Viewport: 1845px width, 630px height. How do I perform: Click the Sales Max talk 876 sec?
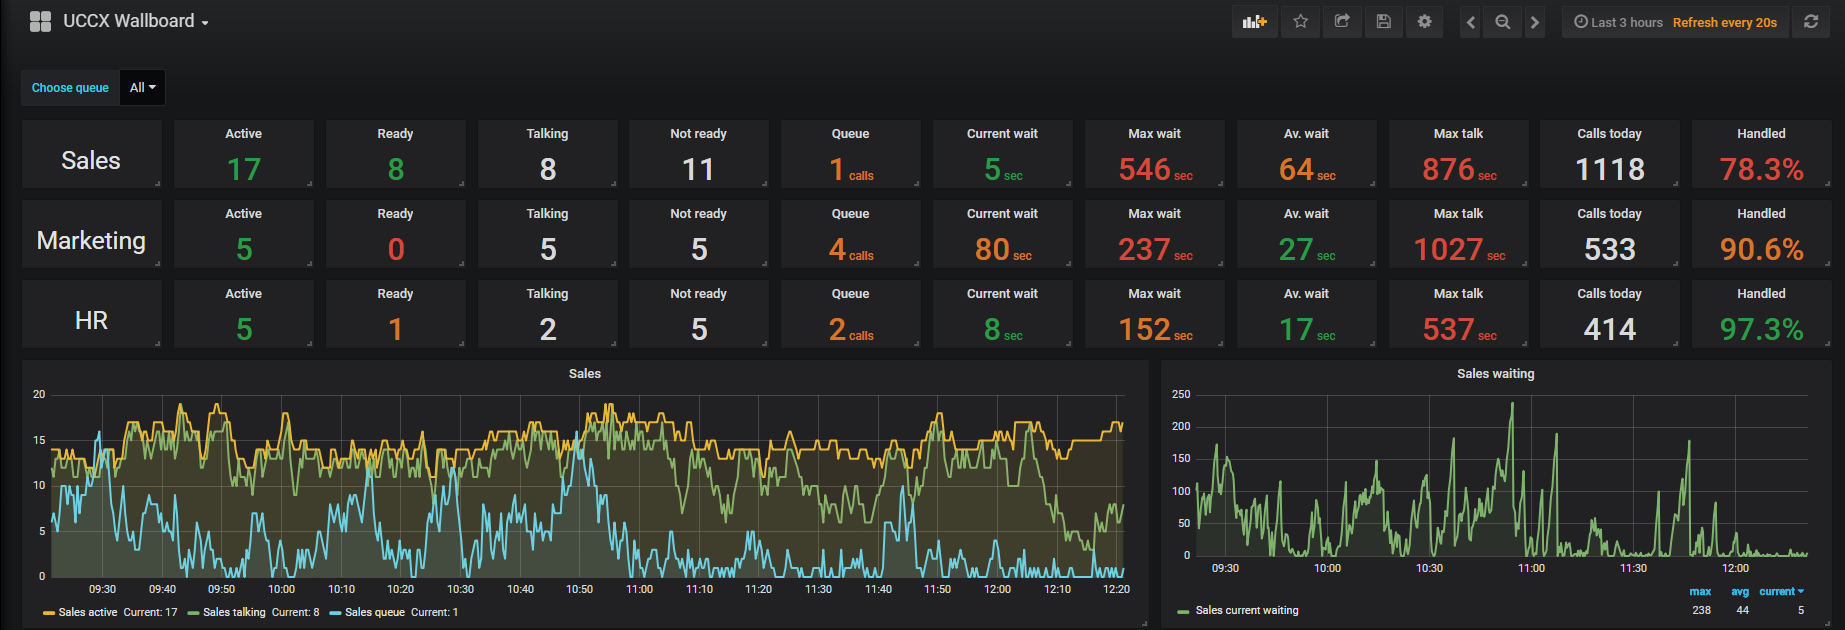(x=1459, y=170)
